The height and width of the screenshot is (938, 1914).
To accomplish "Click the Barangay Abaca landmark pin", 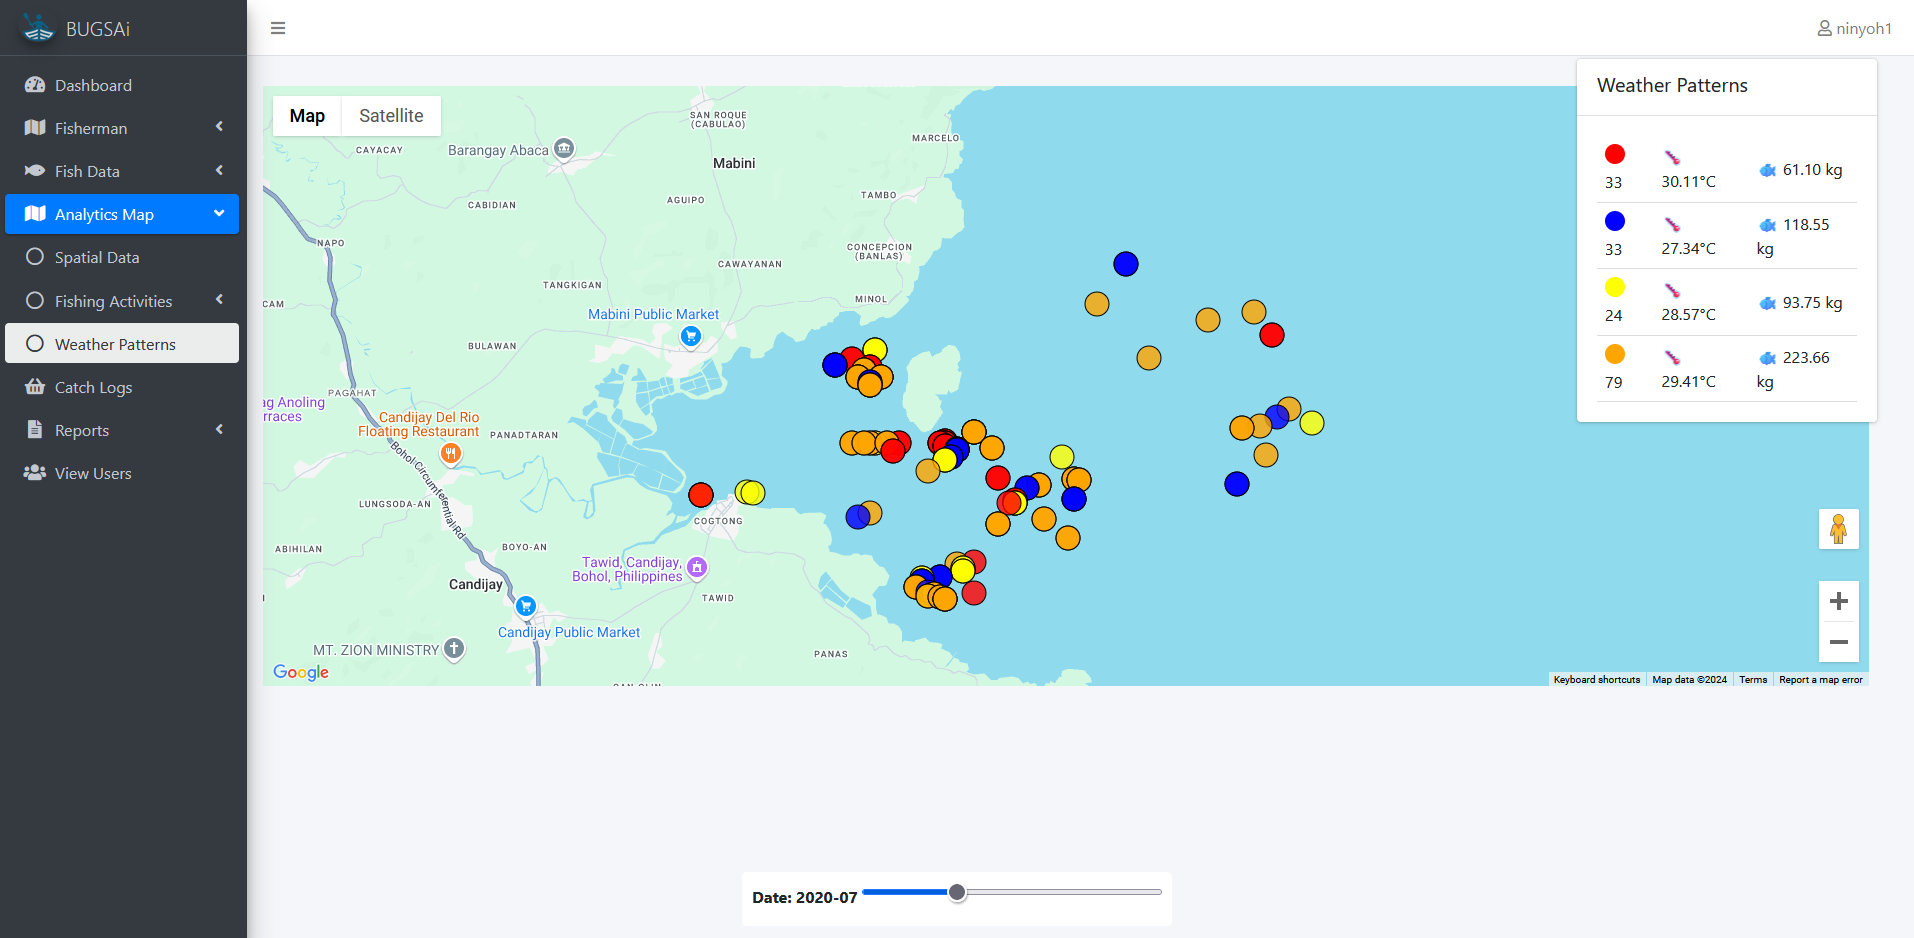I will (x=564, y=149).
